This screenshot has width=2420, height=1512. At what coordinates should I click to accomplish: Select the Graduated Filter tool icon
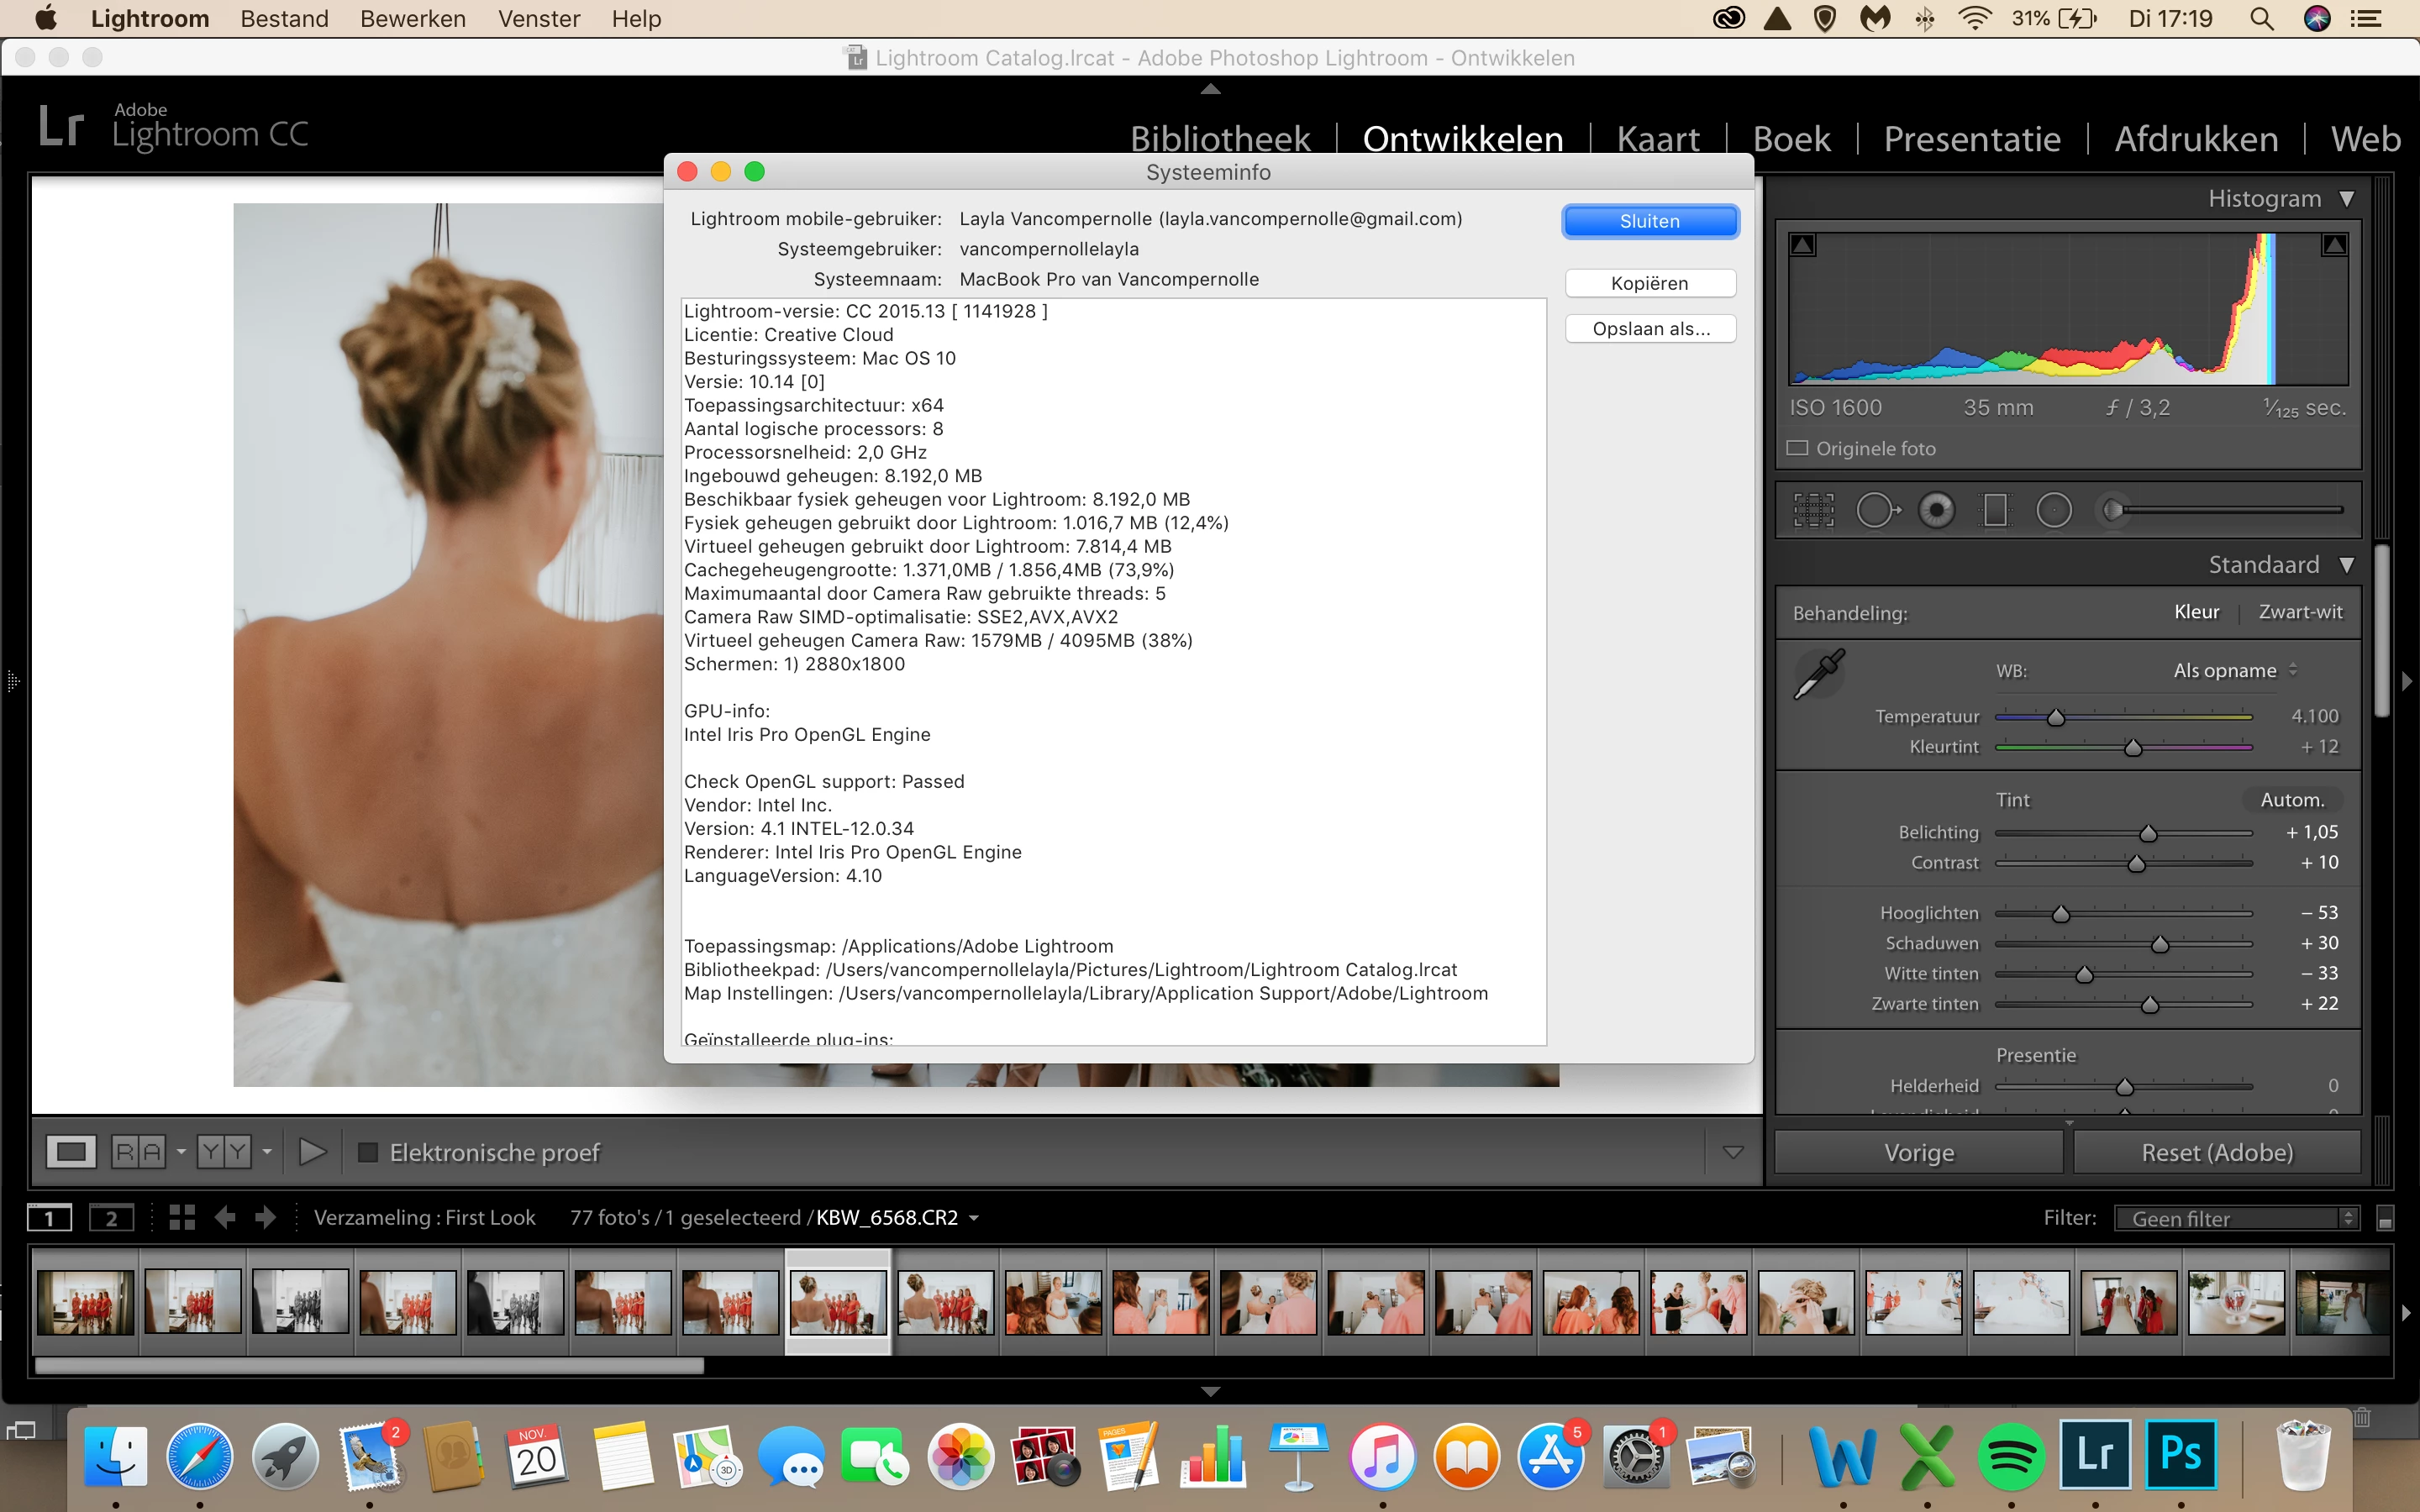click(x=1995, y=510)
